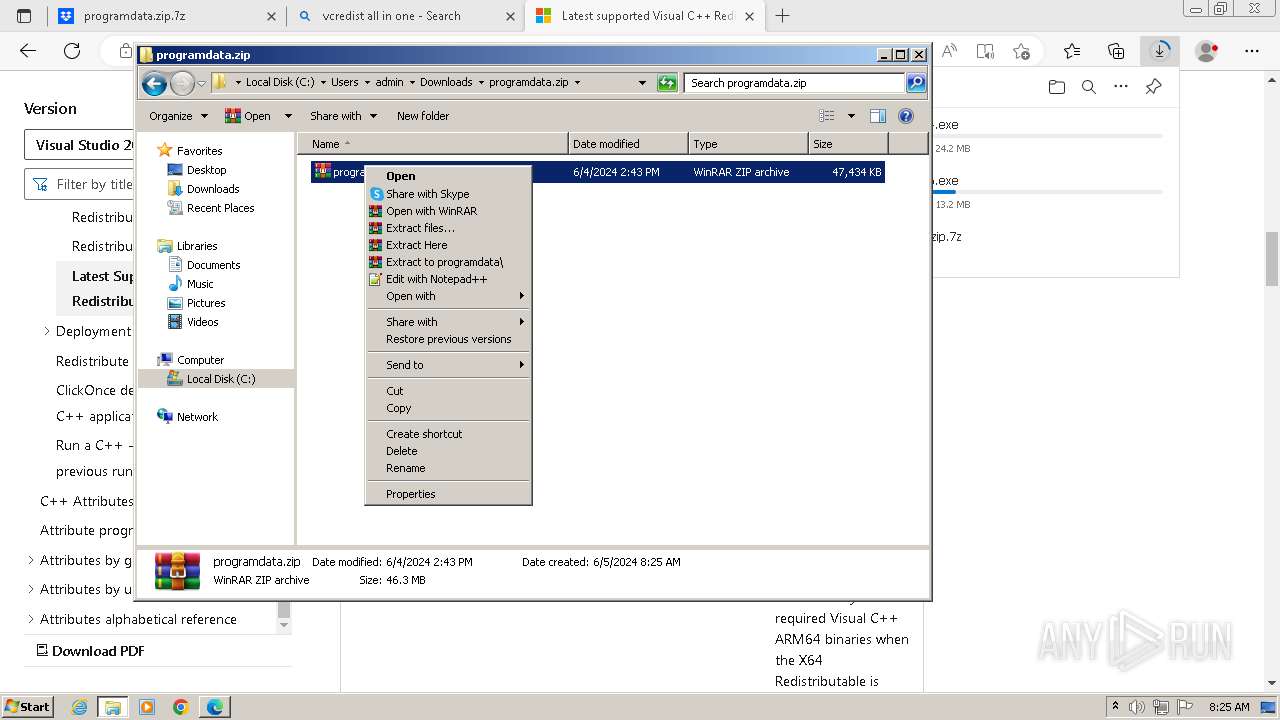Image resolution: width=1280 pixels, height=720 pixels.
Task: Choose Open in the context menu
Action: pos(448,176)
